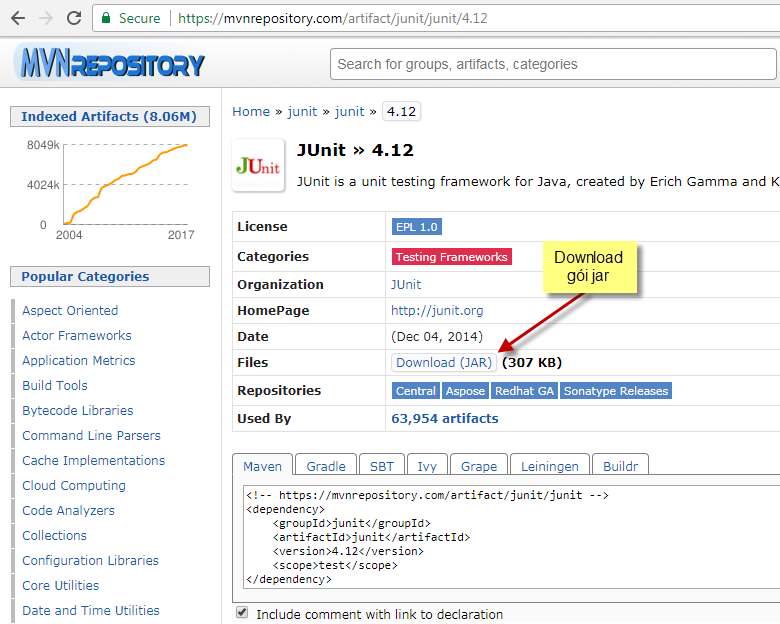Screen dimensions: 780x624
Task: Switch to the Leiningen tab
Action: (x=549, y=466)
